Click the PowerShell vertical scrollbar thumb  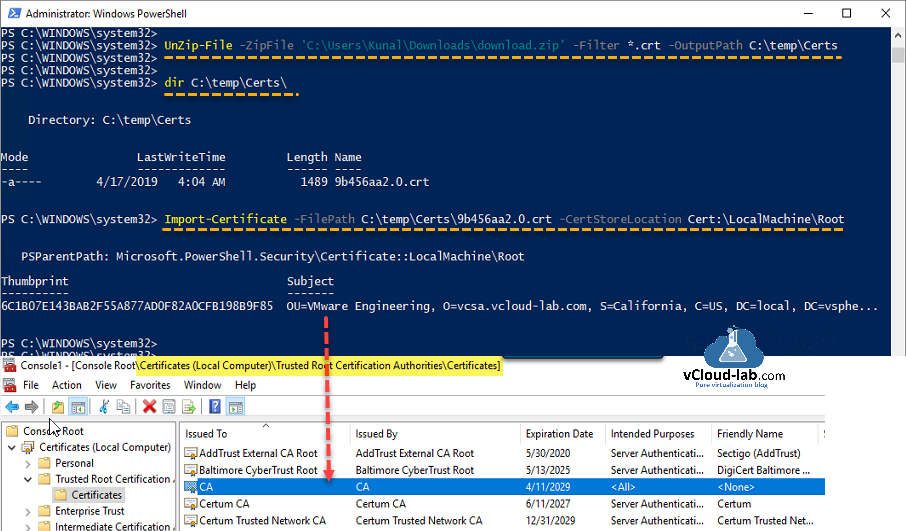pos(897,55)
